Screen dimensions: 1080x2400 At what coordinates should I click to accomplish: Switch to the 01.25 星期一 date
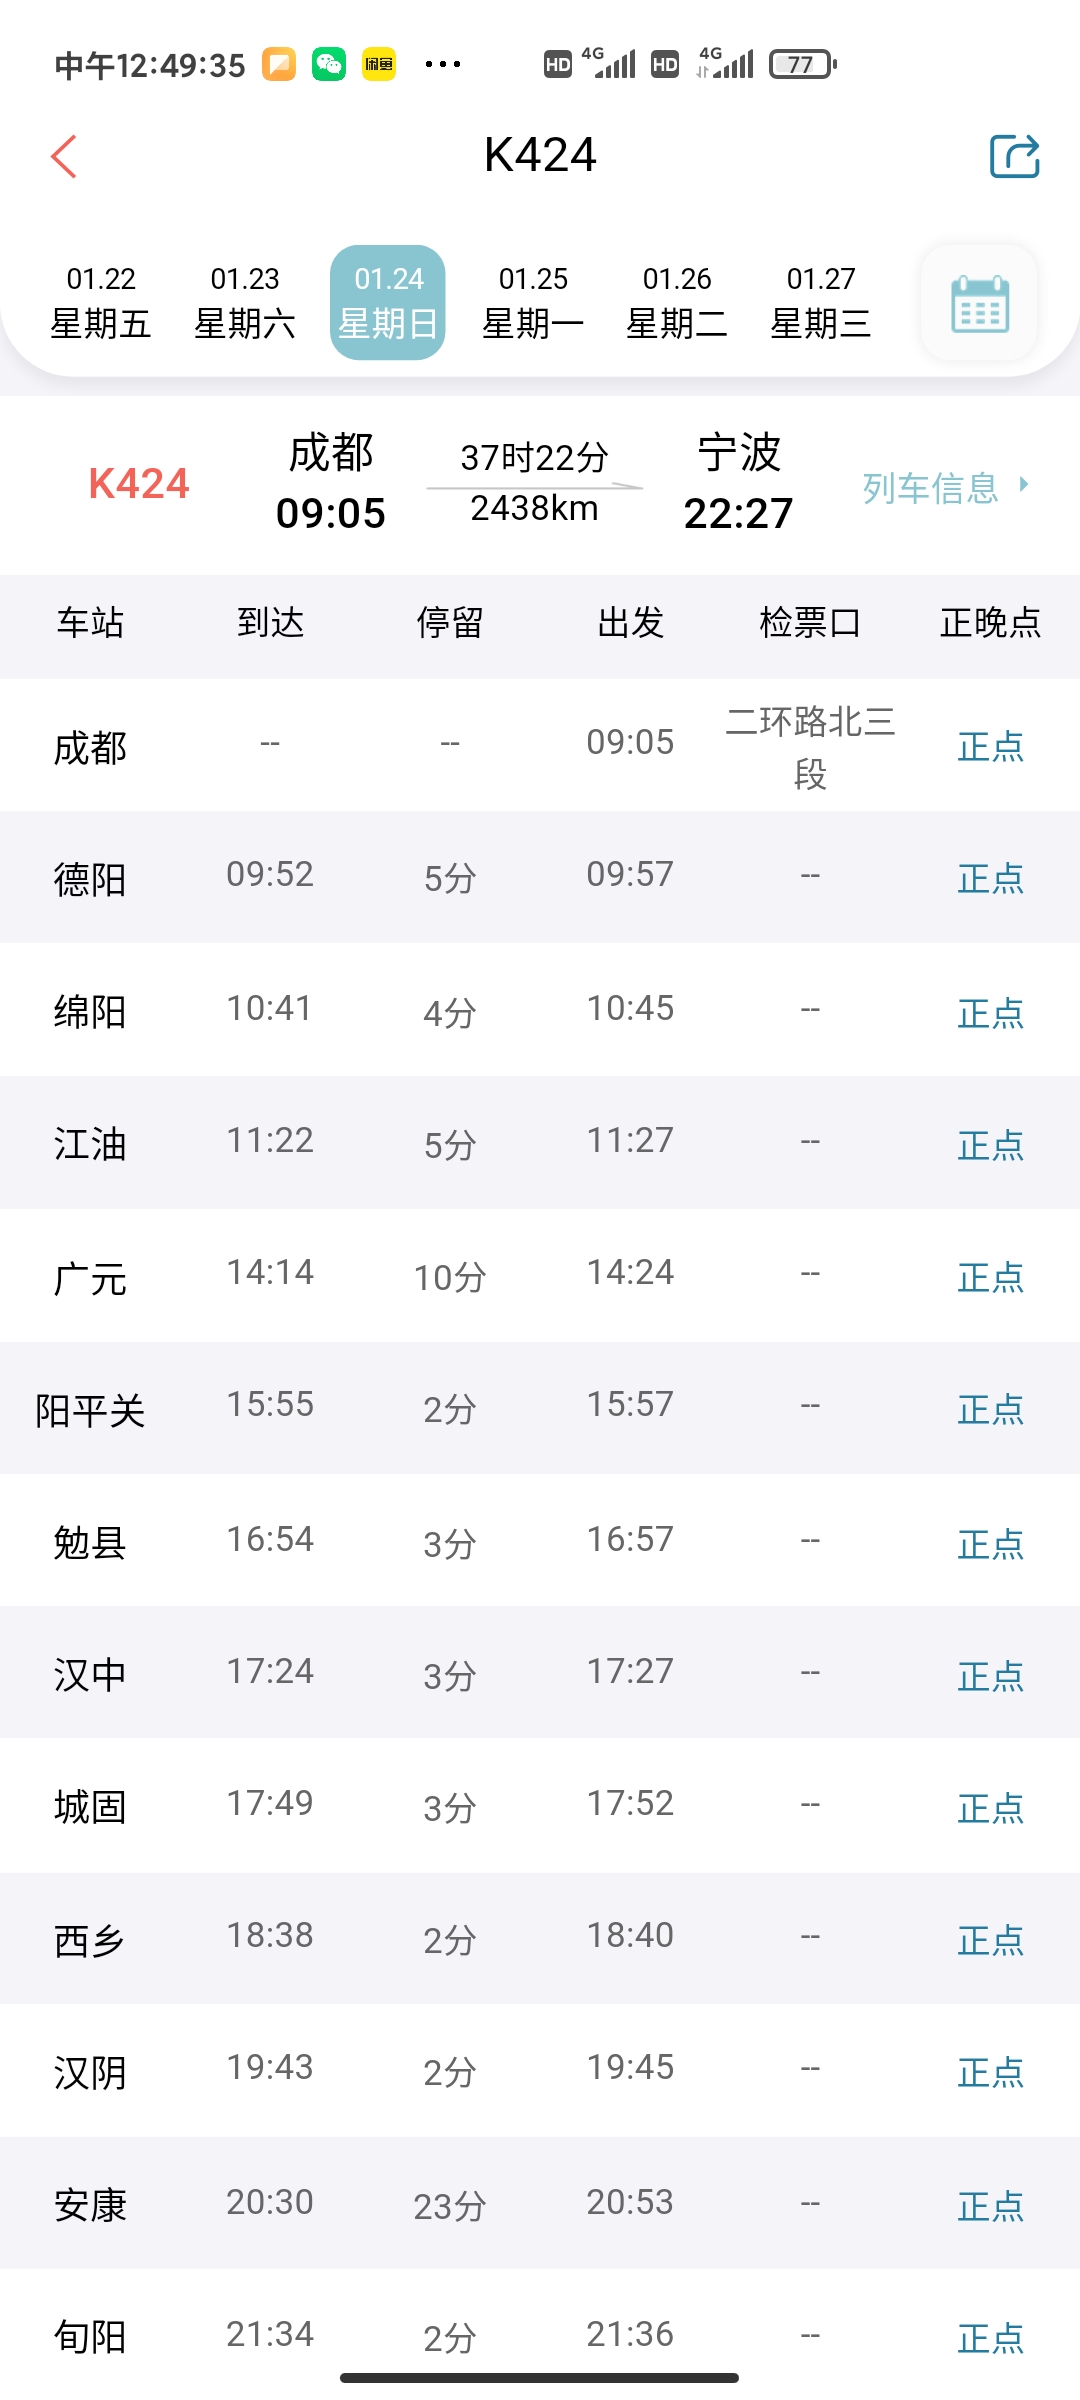(533, 302)
